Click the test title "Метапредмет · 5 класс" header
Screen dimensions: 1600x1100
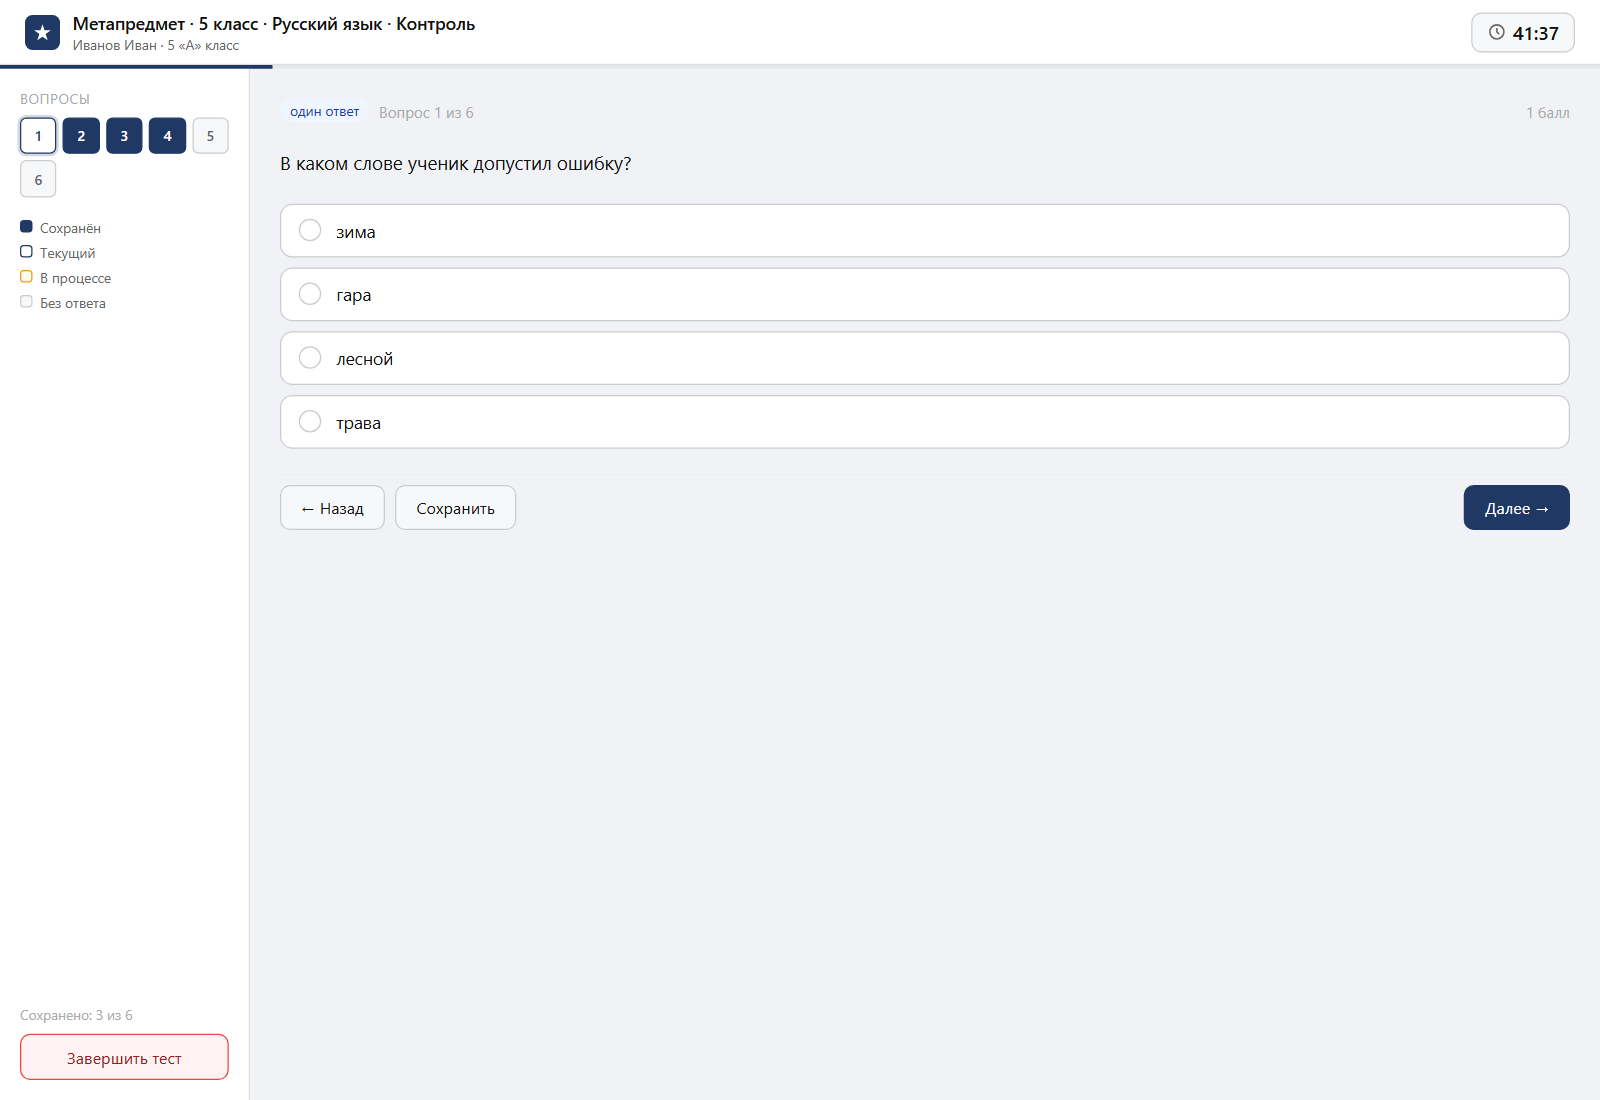click(273, 24)
